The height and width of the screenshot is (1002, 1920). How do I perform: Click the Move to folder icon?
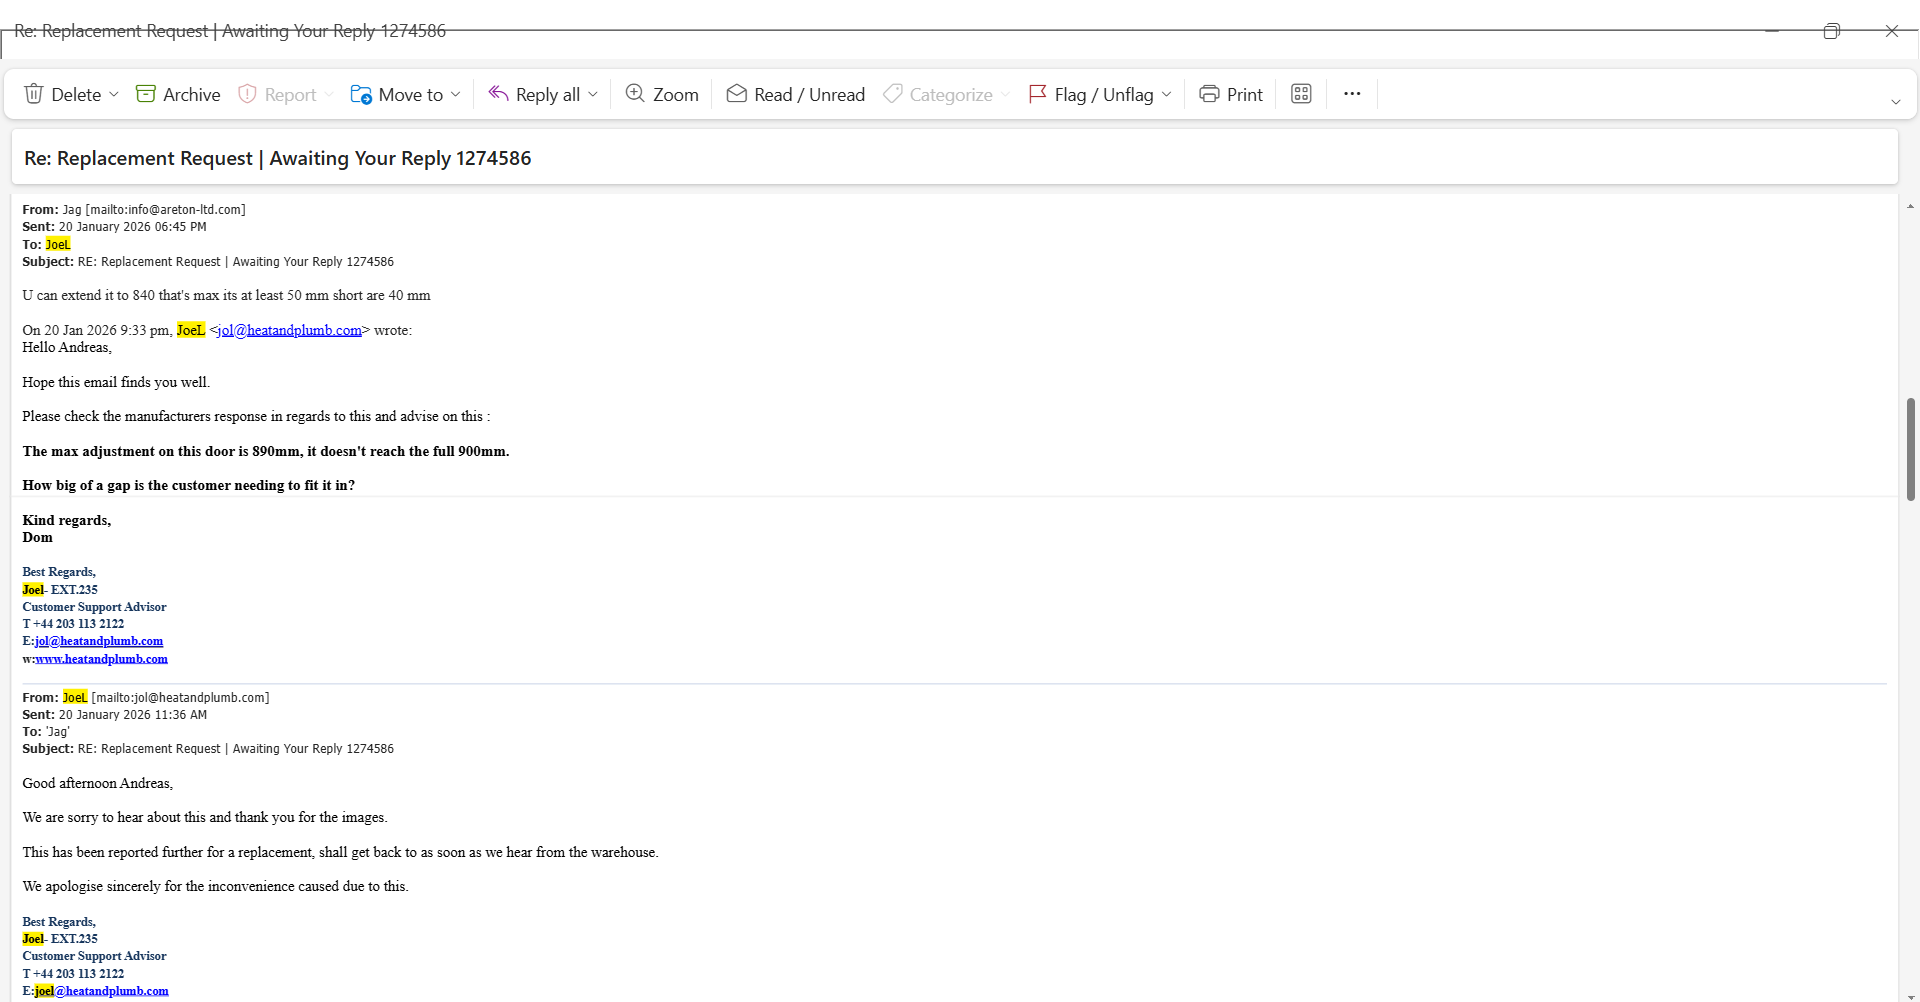tap(361, 94)
